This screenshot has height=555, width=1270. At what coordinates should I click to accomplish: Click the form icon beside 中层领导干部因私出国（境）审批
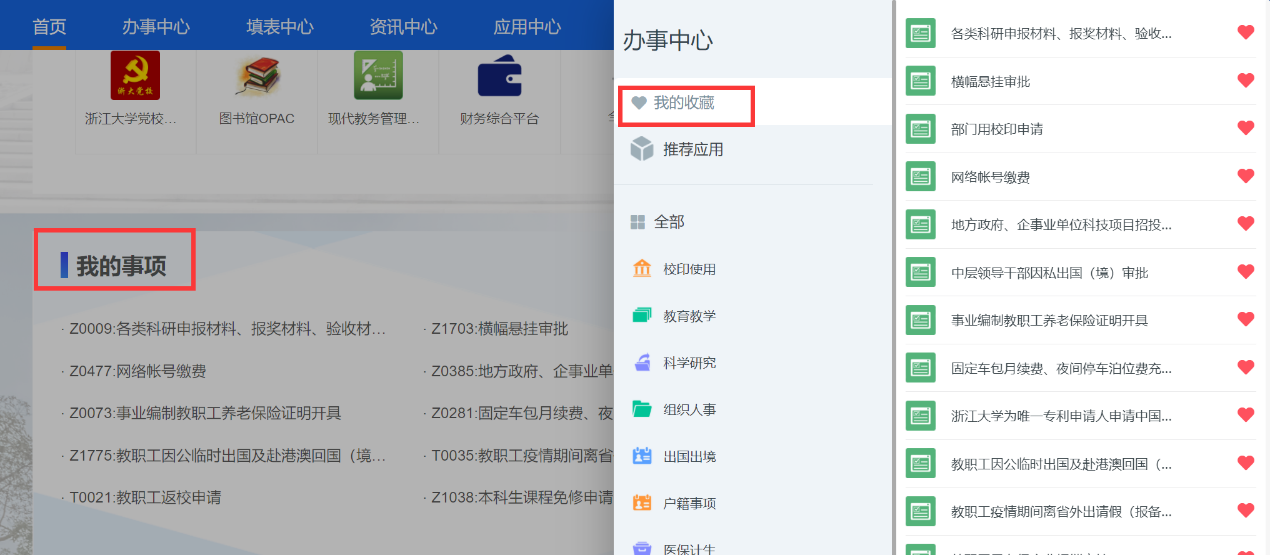click(920, 273)
